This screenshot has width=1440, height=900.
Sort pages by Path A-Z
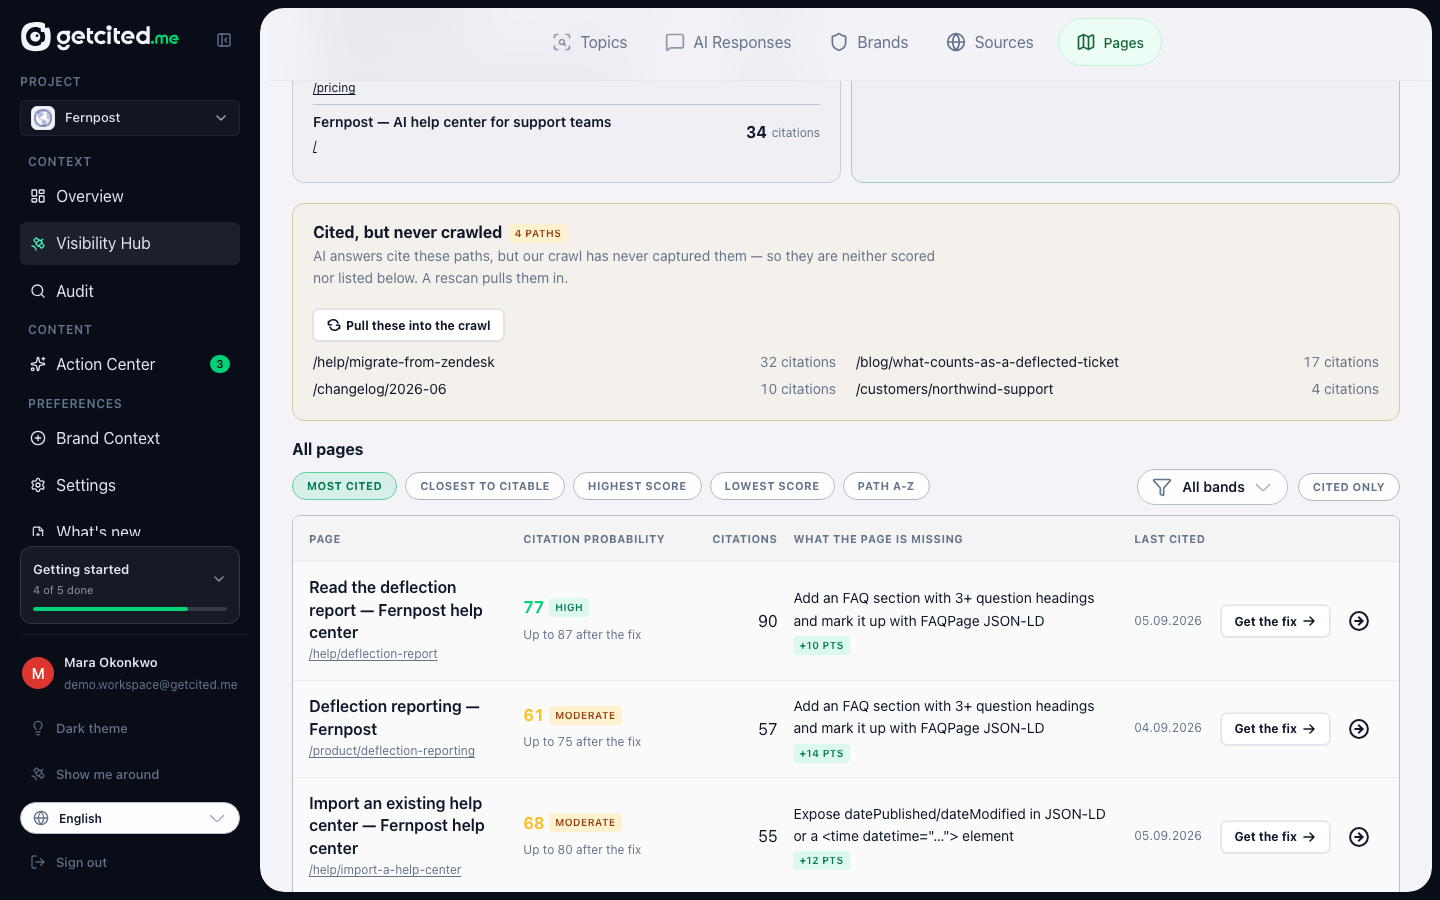[x=886, y=486]
